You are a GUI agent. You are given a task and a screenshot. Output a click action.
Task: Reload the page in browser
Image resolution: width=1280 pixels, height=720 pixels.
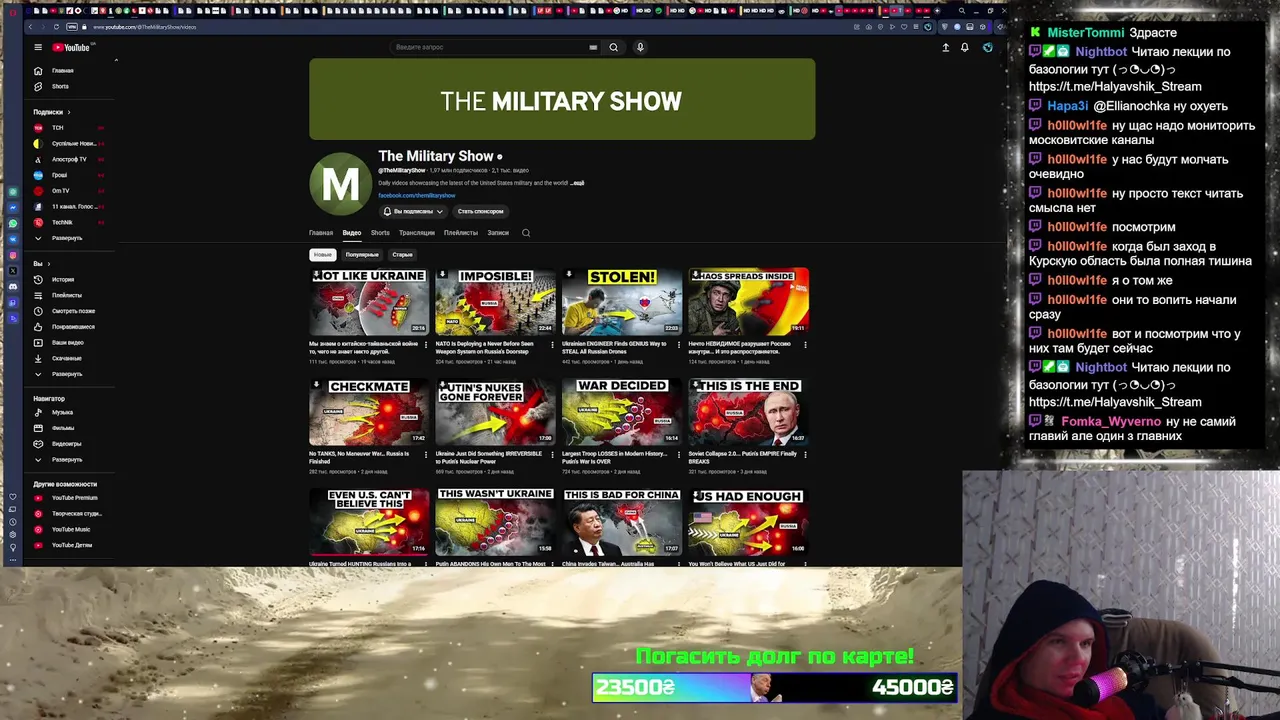(56, 27)
